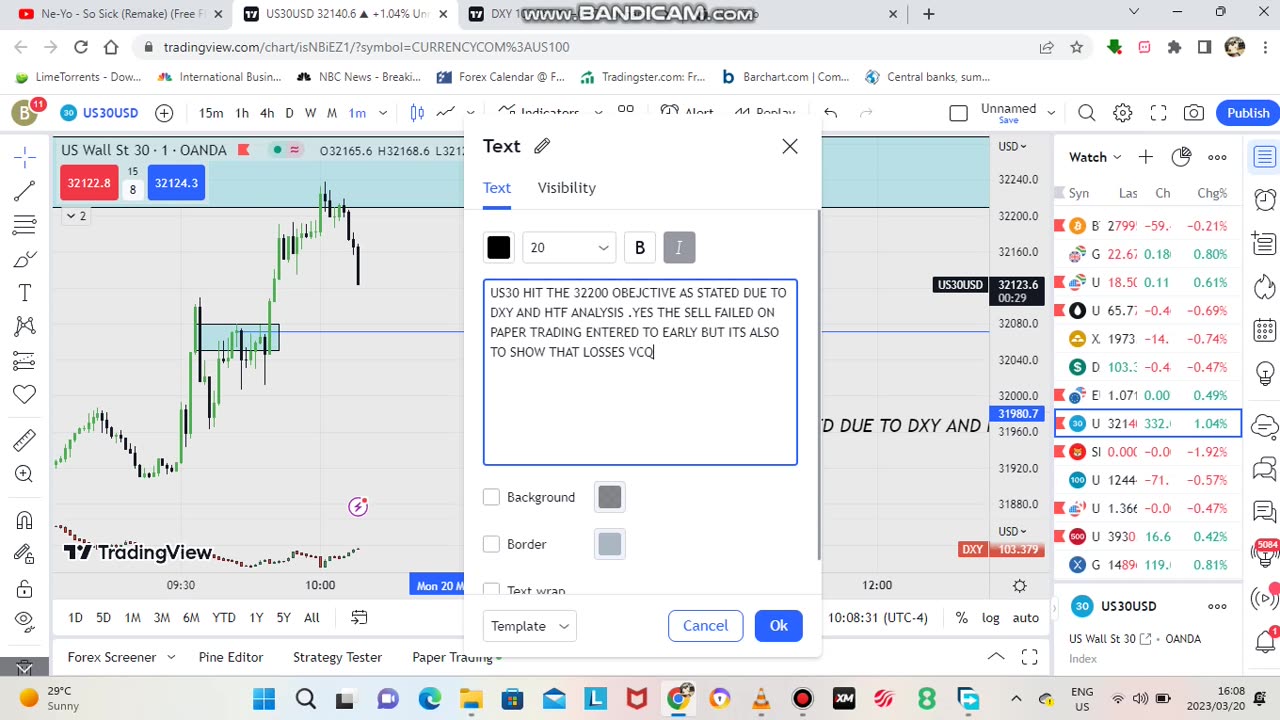Select the crosshair cursor tool
This screenshot has height=720, width=1280.
click(25, 156)
